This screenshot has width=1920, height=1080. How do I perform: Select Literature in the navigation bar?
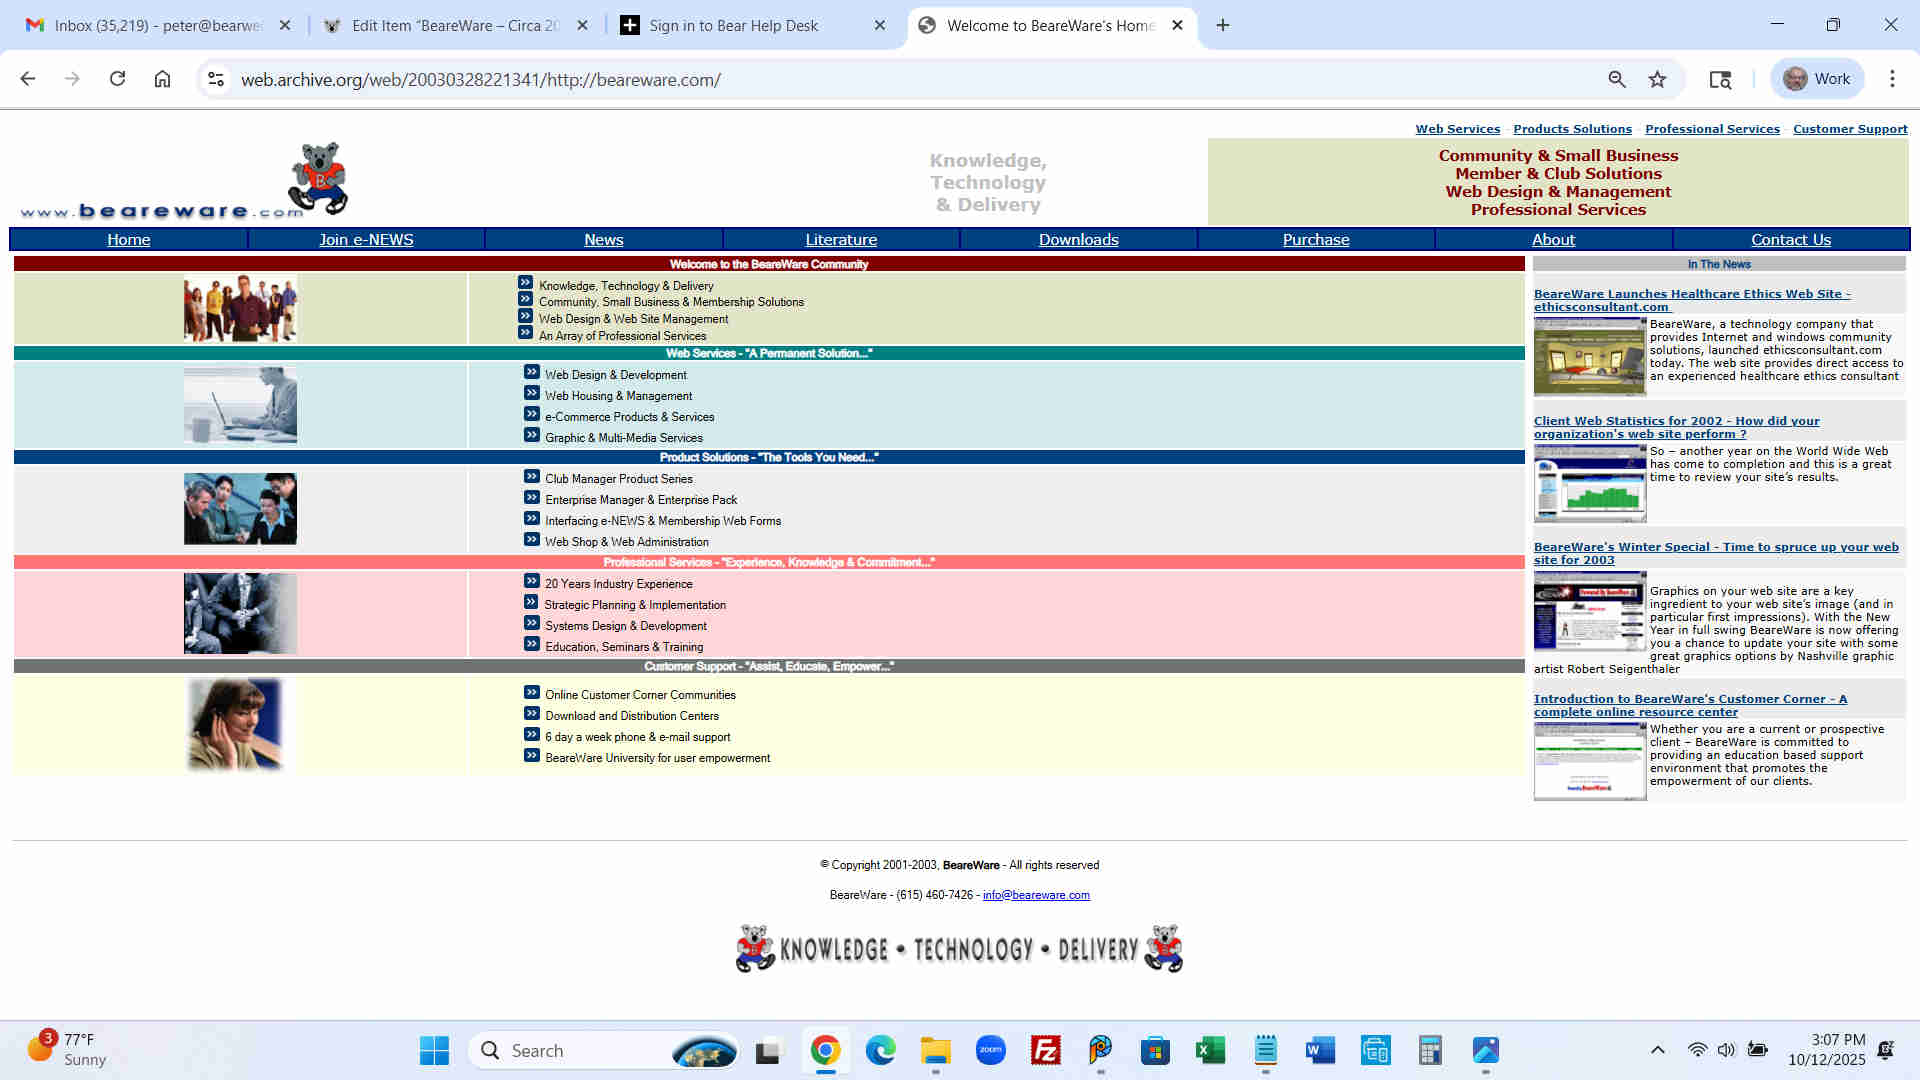coord(841,240)
